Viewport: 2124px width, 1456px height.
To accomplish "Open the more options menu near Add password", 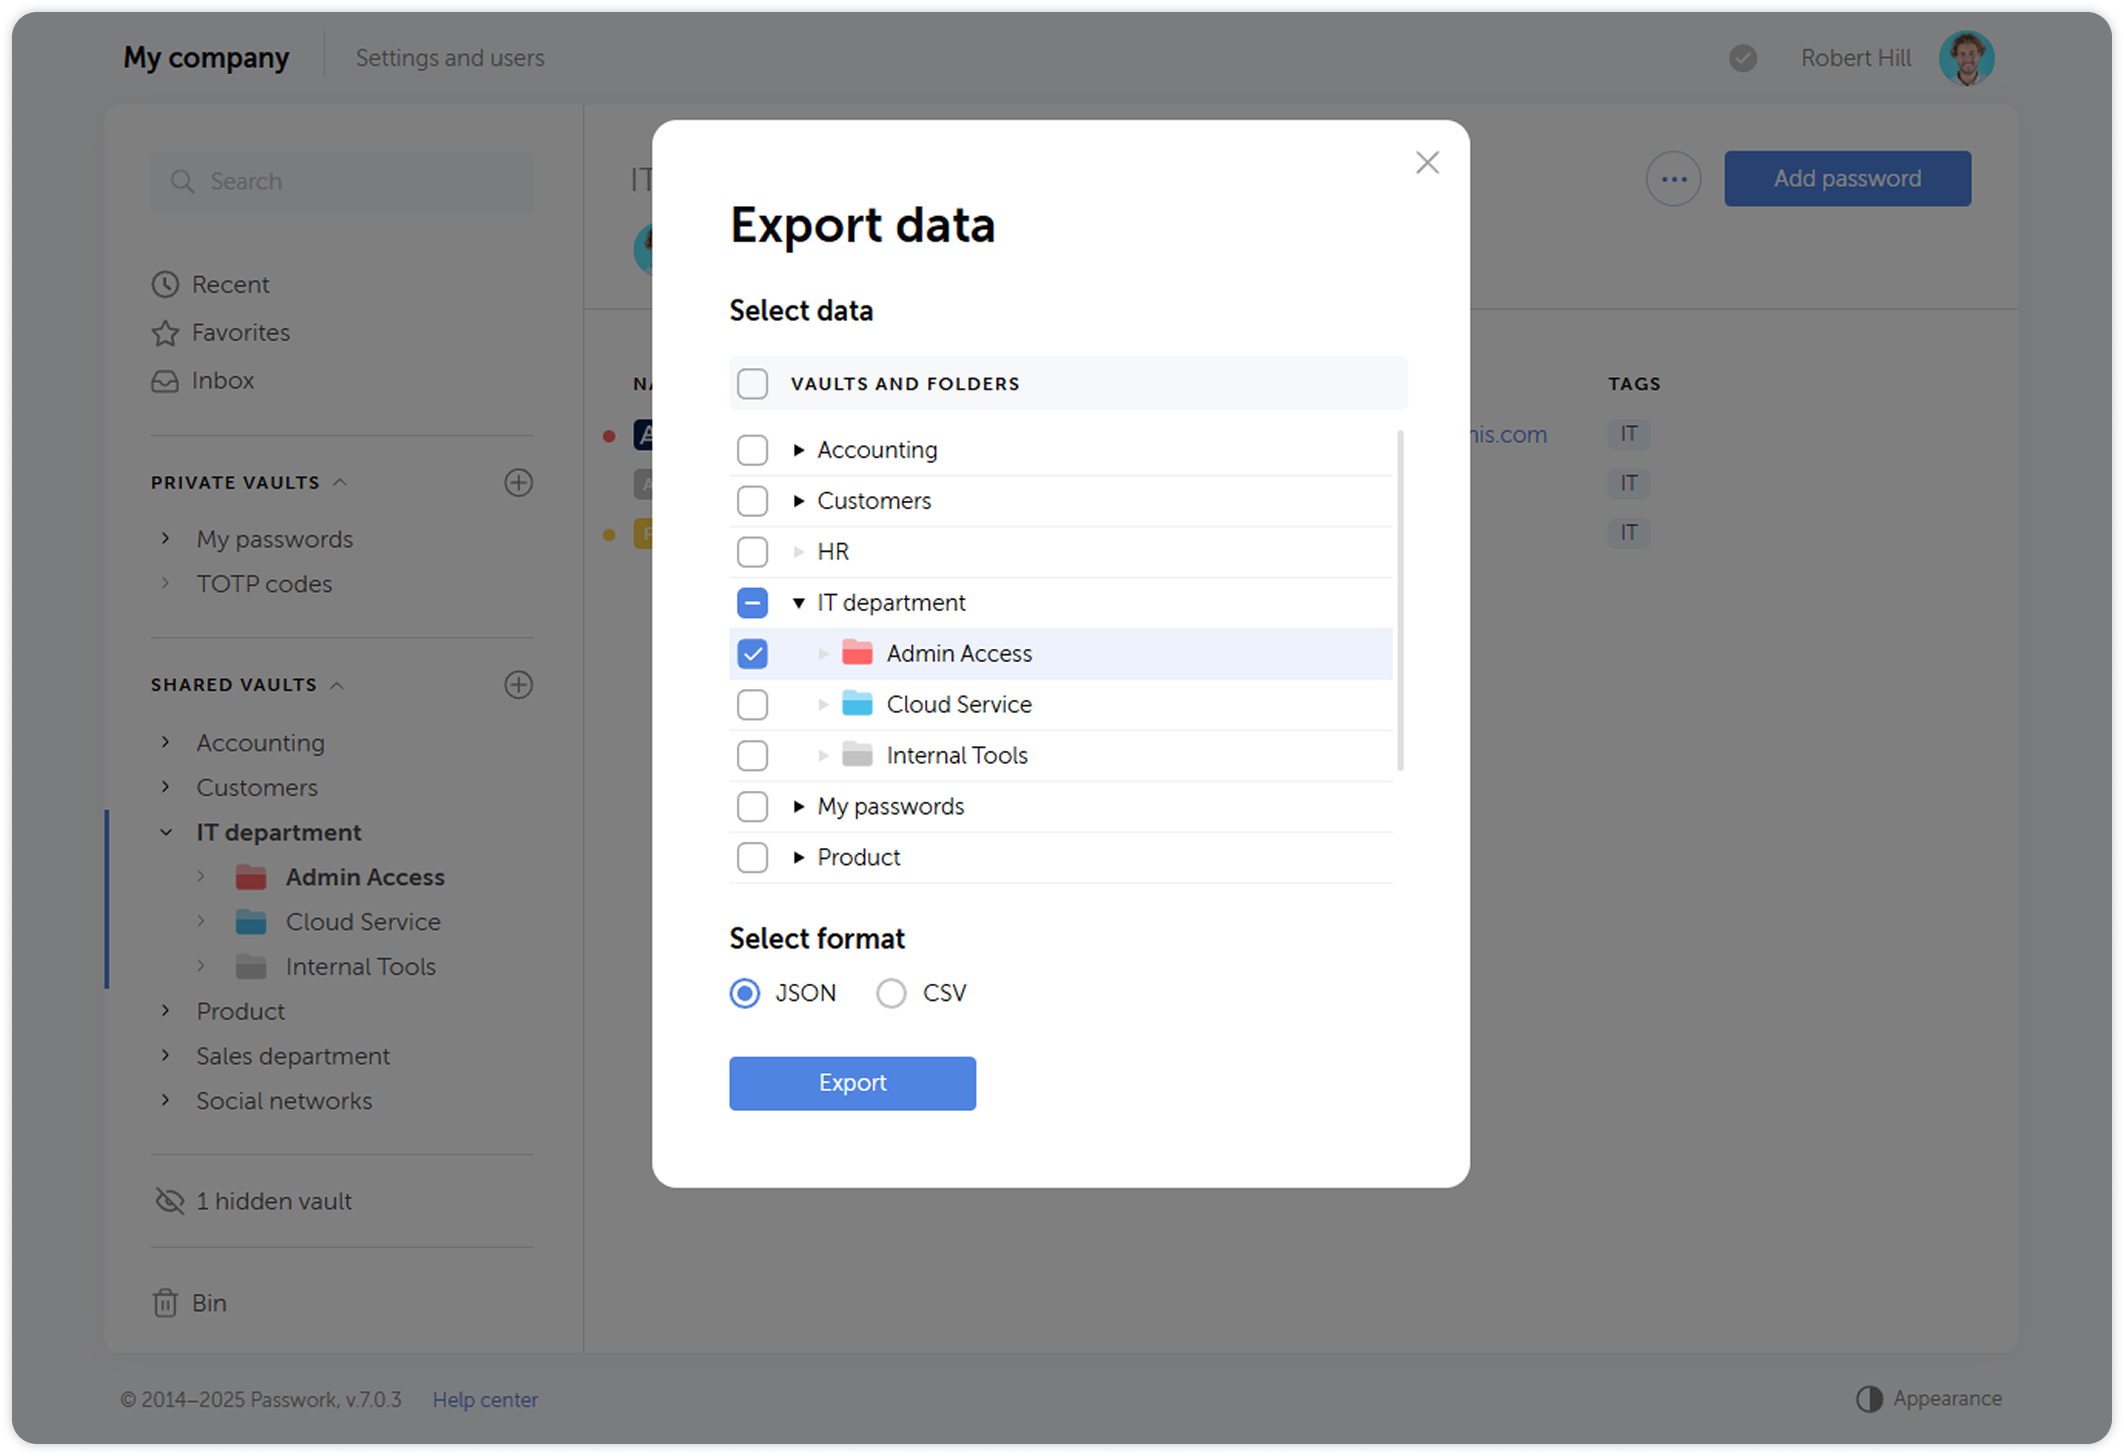I will (1673, 178).
